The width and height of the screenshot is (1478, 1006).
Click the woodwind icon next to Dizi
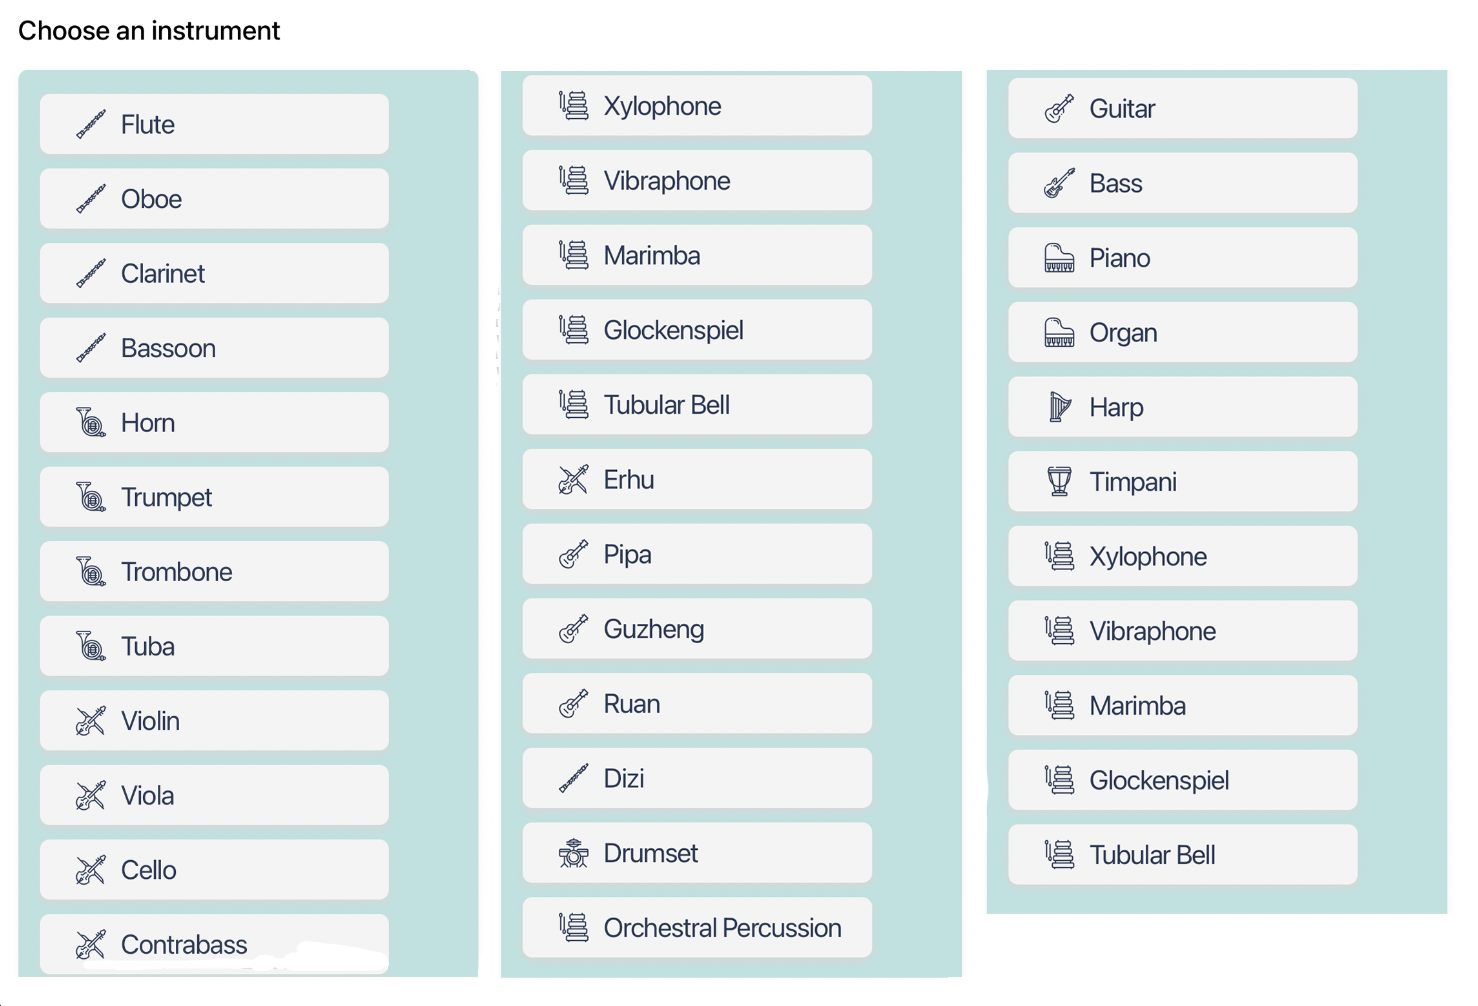pyautogui.click(x=573, y=779)
